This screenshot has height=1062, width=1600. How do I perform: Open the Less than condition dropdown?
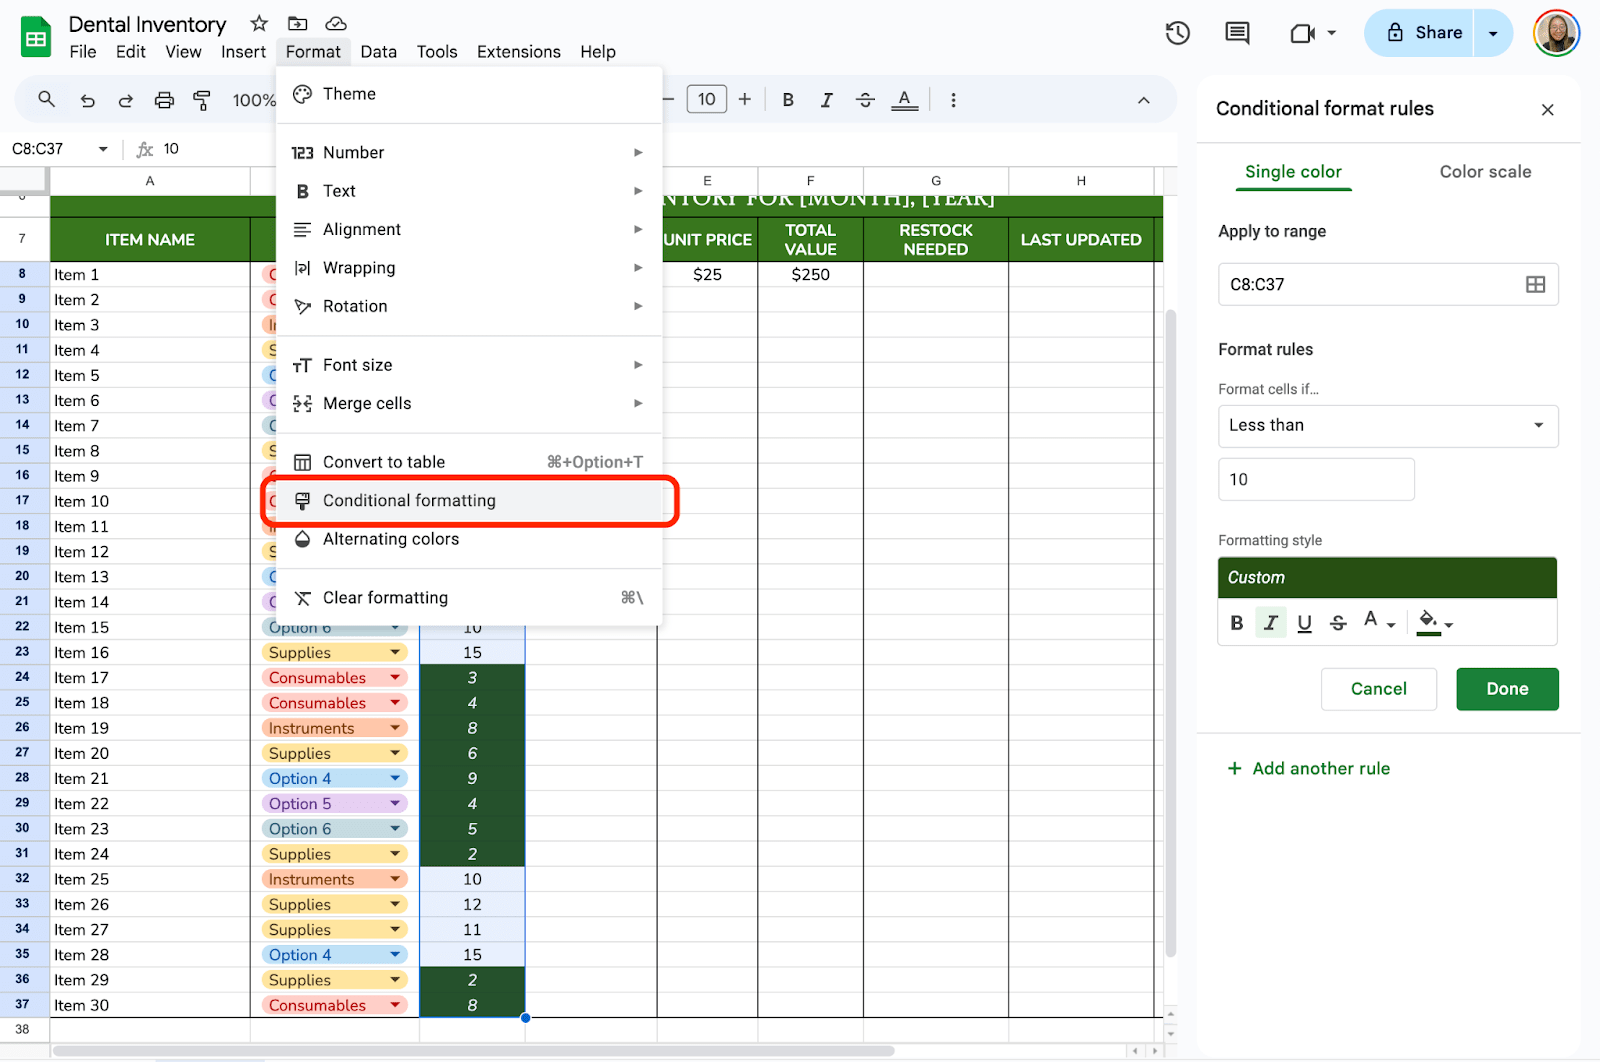click(x=1387, y=426)
